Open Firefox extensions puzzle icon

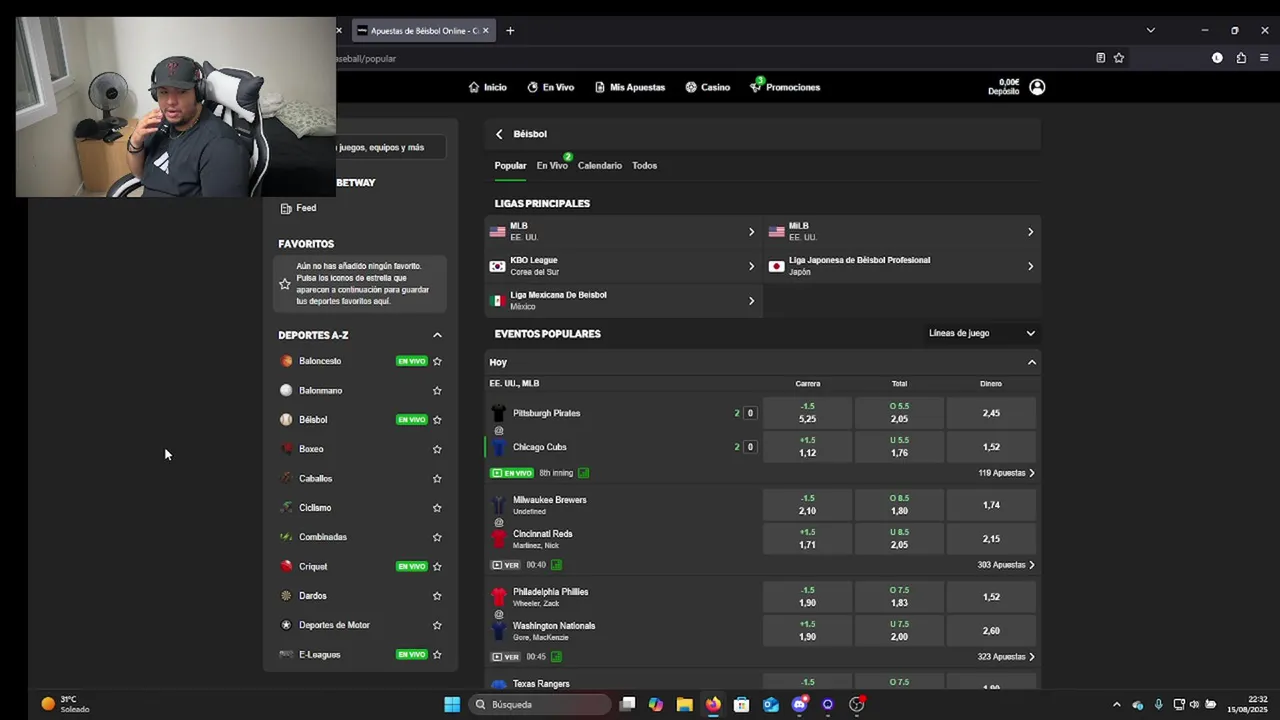coord(1241,58)
